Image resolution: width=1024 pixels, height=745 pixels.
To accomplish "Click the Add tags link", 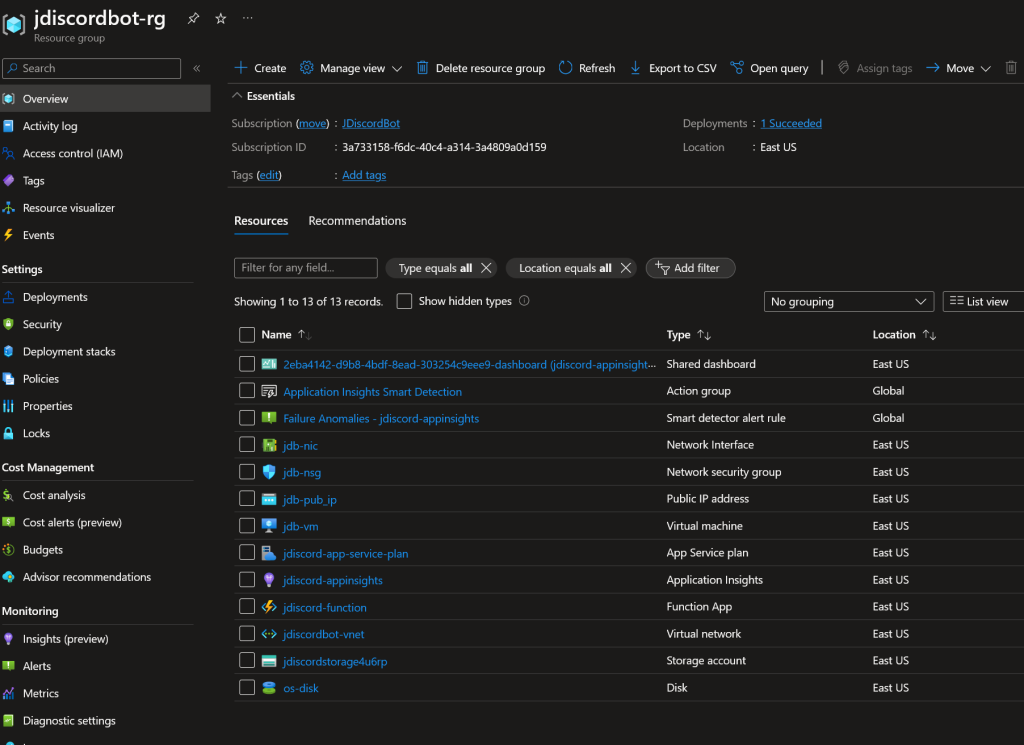I will [x=364, y=175].
